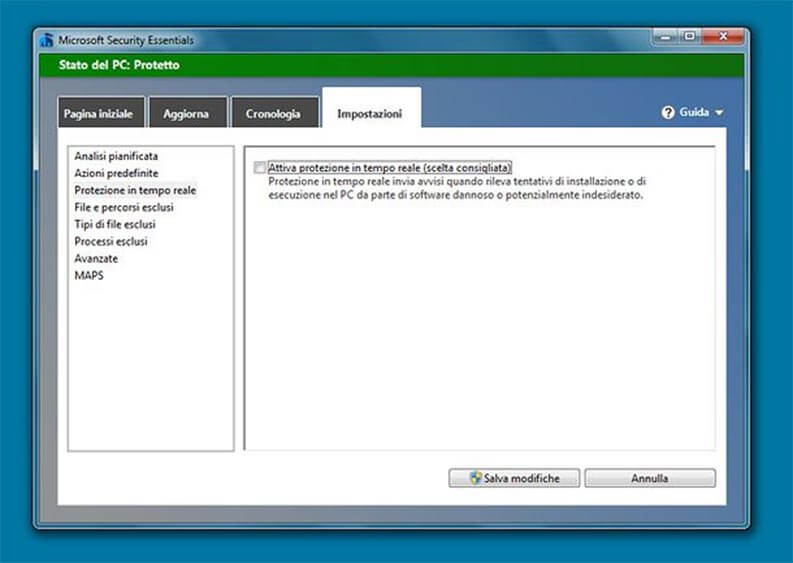Click the Microsoft Security Essentials title bar icon
793x563 pixels.
pos(47,40)
